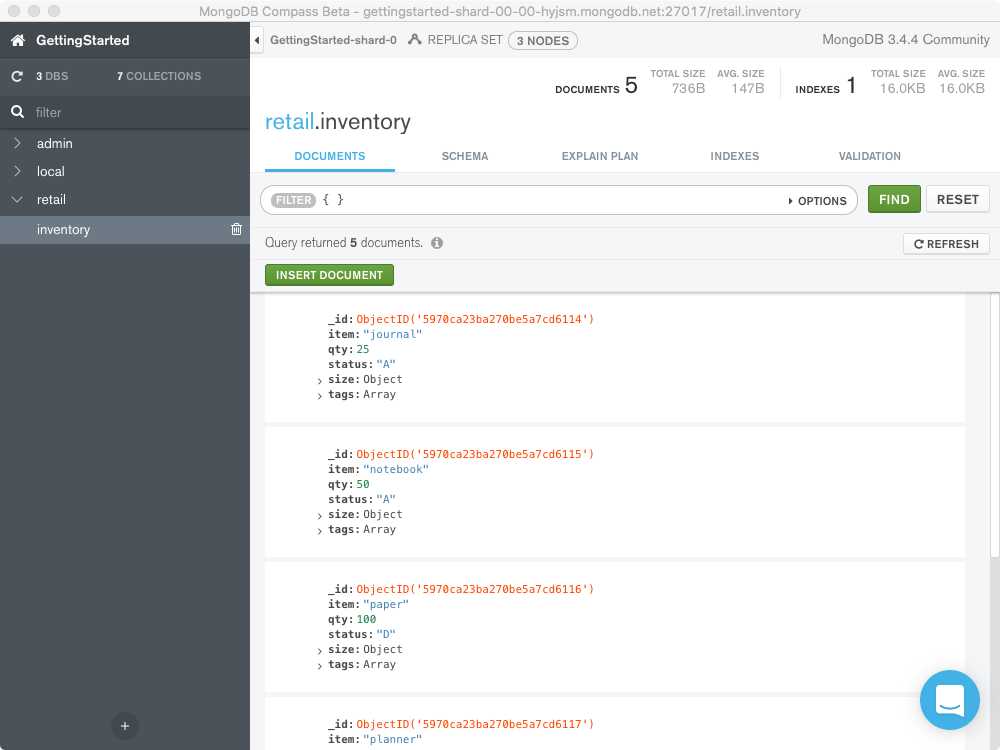Click the INSERT DOCUMENT button
This screenshot has height=750, width=1000.
click(329, 274)
